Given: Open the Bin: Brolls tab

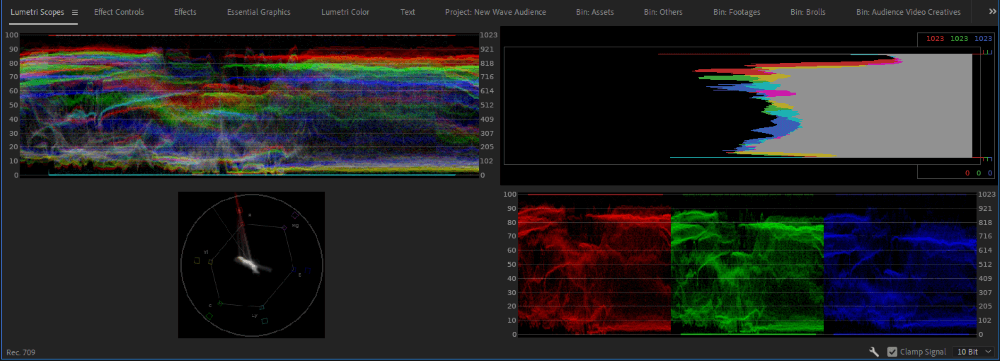Looking at the screenshot, I should [808, 12].
